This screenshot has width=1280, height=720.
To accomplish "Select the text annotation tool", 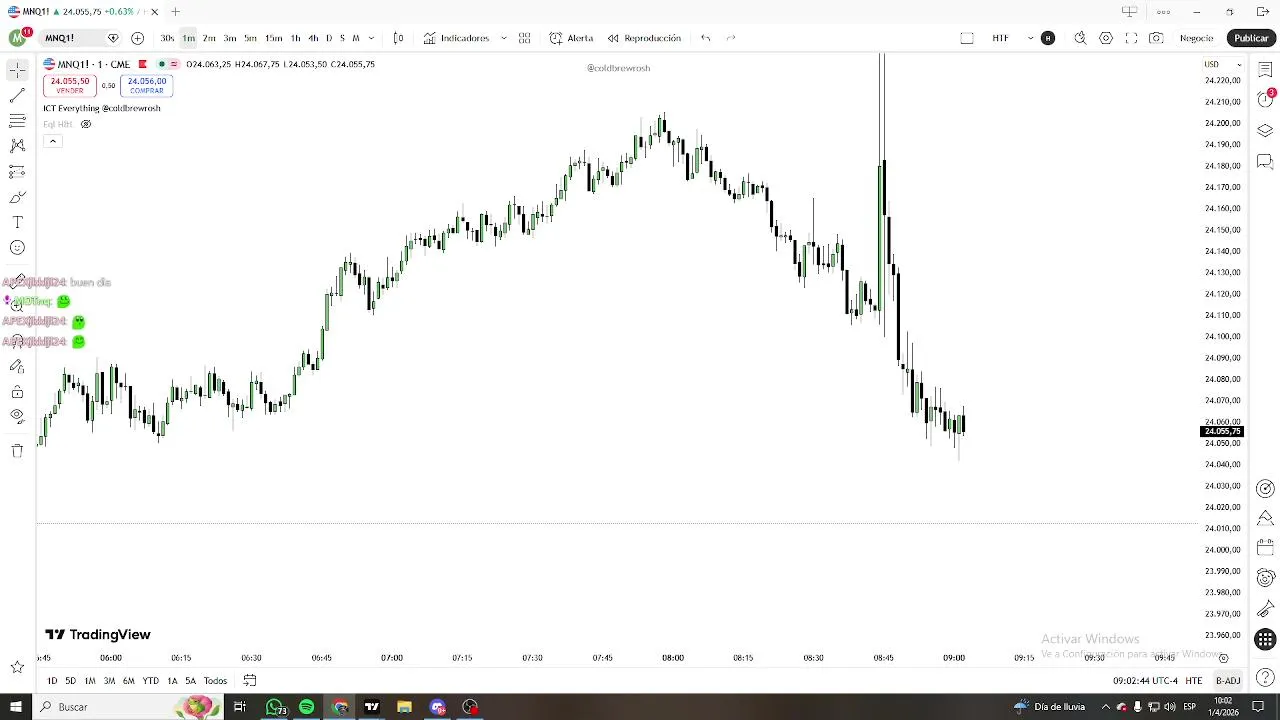I will [x=17, y=222].
